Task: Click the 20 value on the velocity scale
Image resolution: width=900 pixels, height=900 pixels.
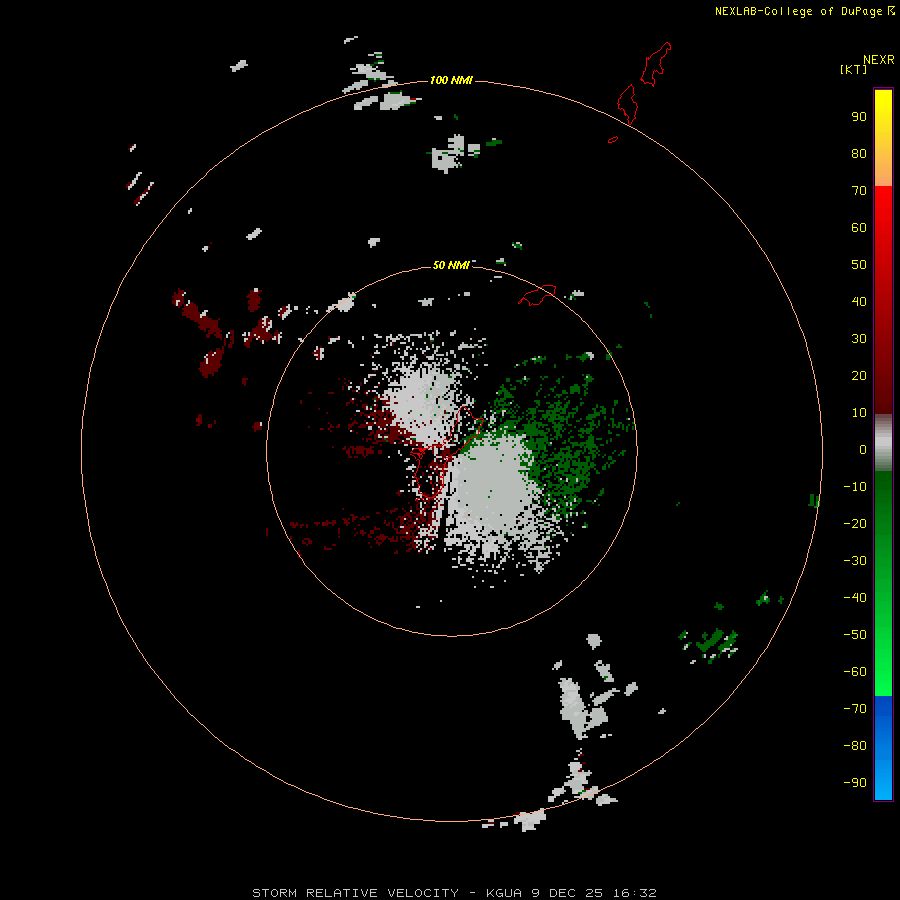Action: click(x=859, y=375)
